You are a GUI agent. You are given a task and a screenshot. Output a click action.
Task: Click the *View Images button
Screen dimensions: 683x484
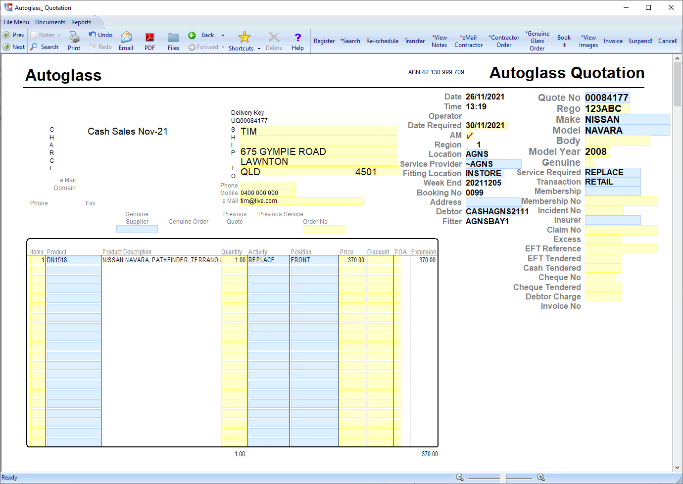(x=588, y=41)
